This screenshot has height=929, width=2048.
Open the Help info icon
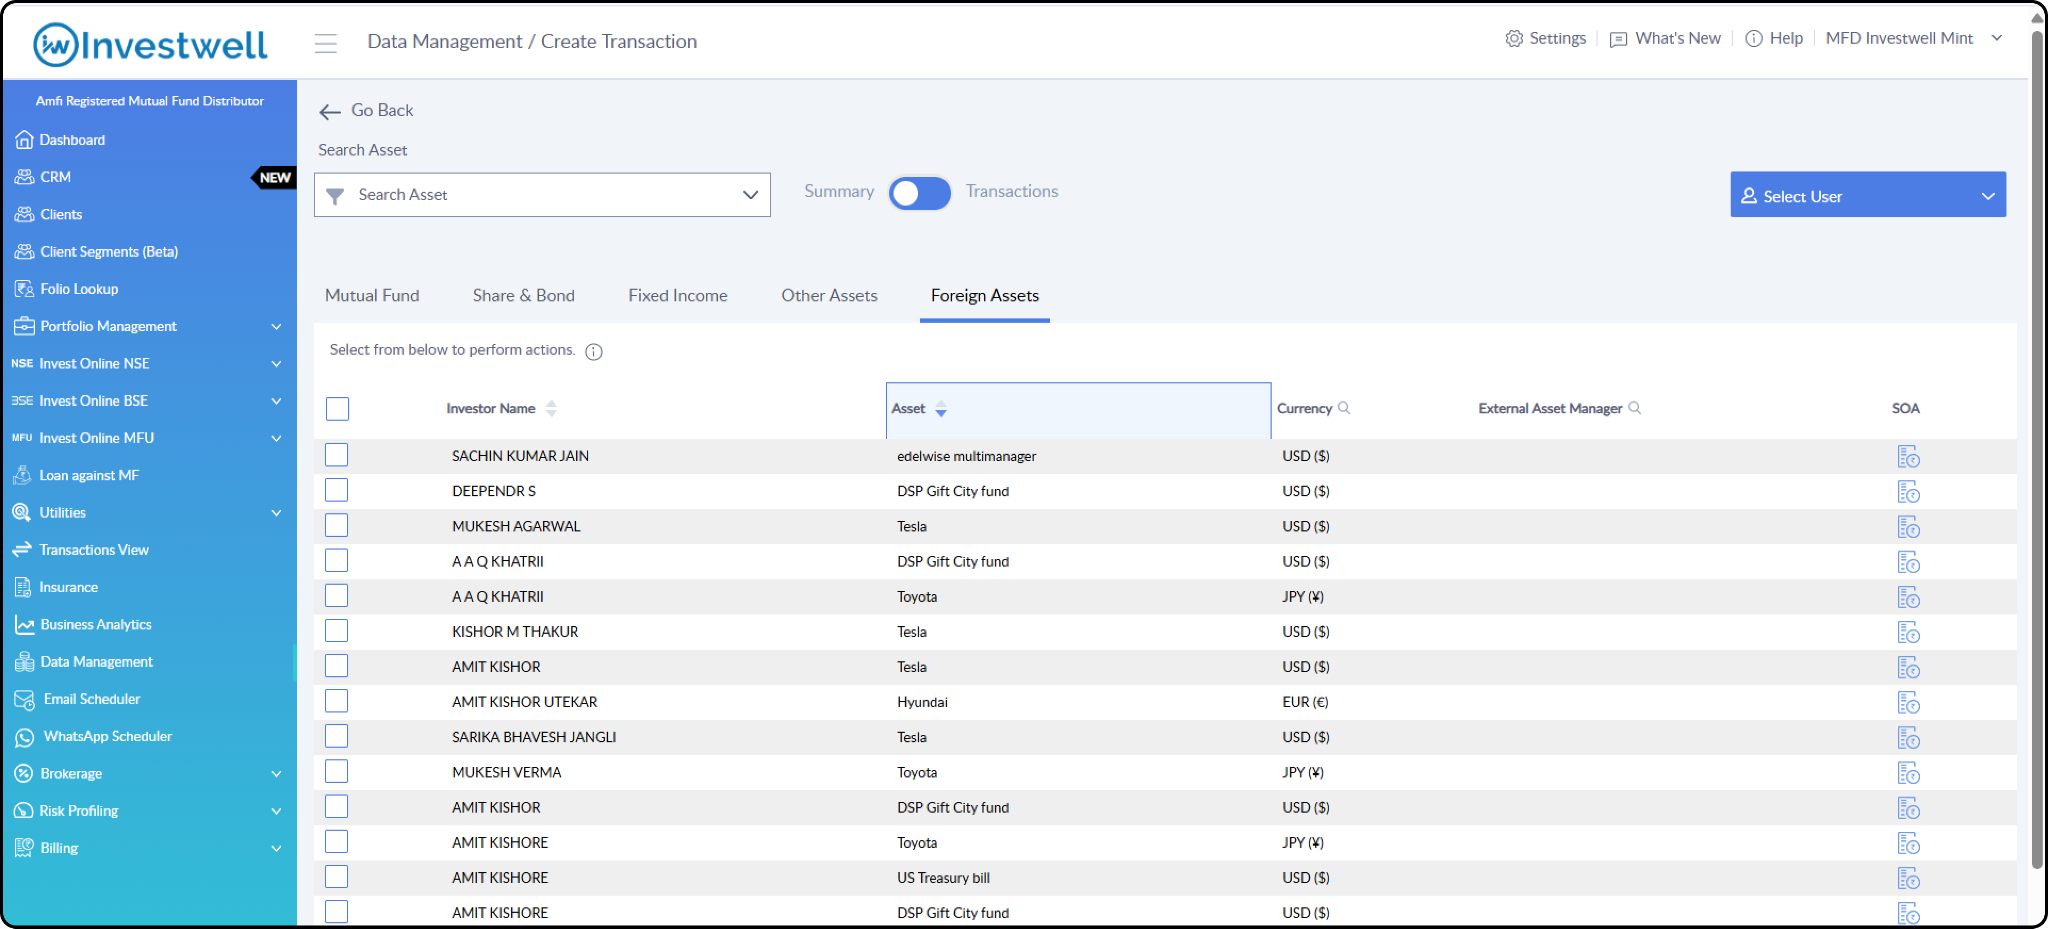point(1754,39)
